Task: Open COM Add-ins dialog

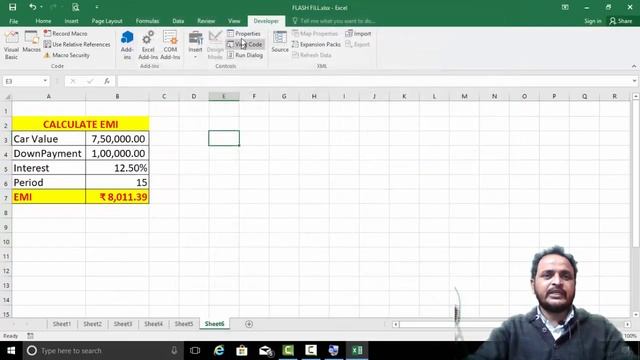Action: pyautogui.click(x=170, y=45)
